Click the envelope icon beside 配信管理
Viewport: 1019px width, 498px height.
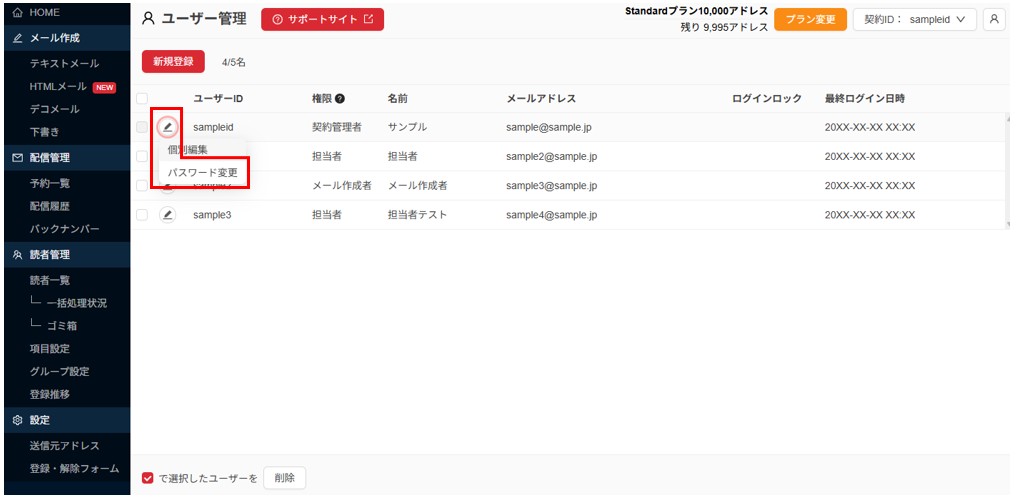(x=17, y=158)
